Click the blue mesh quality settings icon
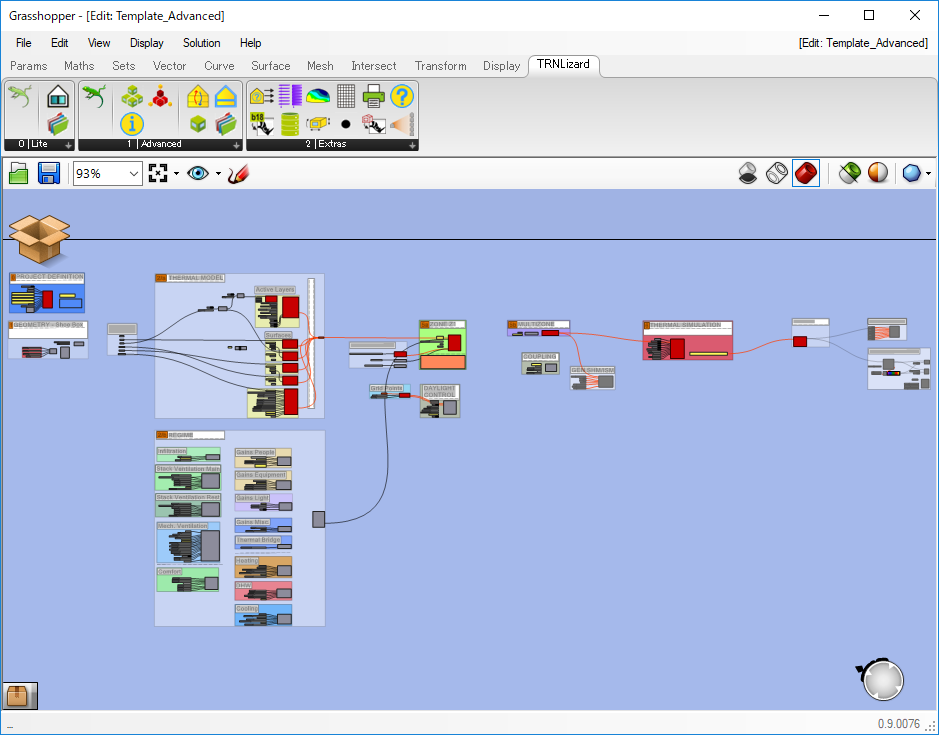This screenshot has width=939, height=735. click(911, 174)
